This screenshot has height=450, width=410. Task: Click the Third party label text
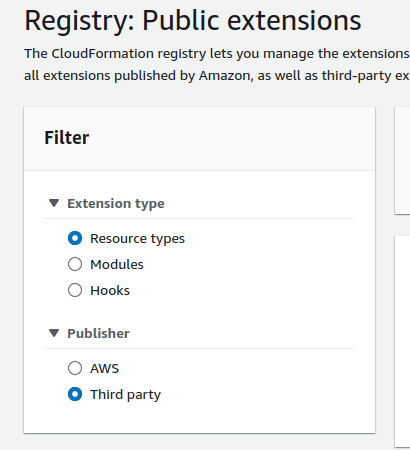click(x=126, y=395)
